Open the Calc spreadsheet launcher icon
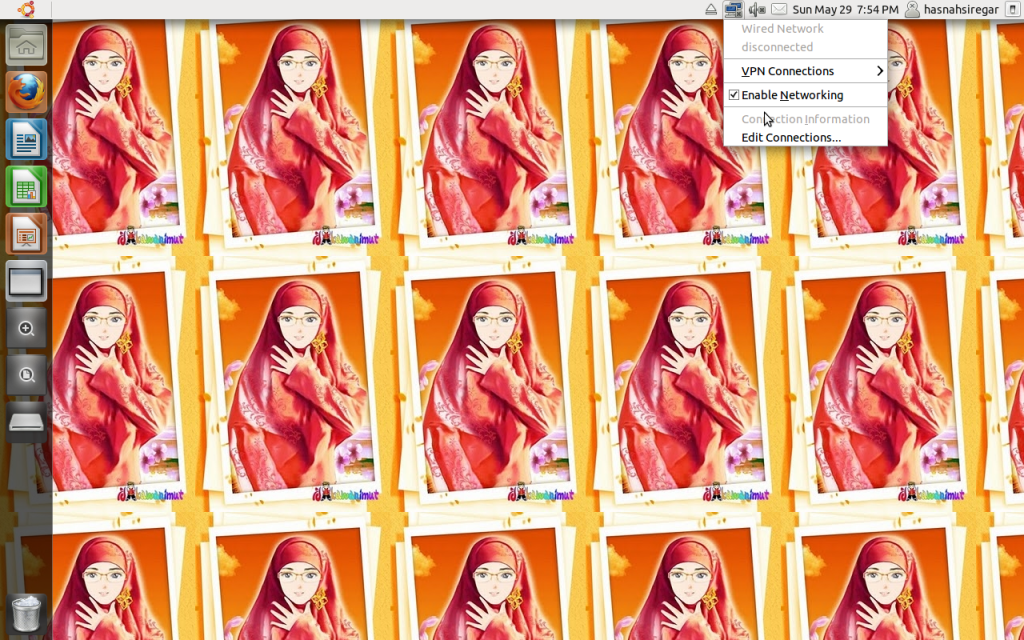 tap(26, 187)
